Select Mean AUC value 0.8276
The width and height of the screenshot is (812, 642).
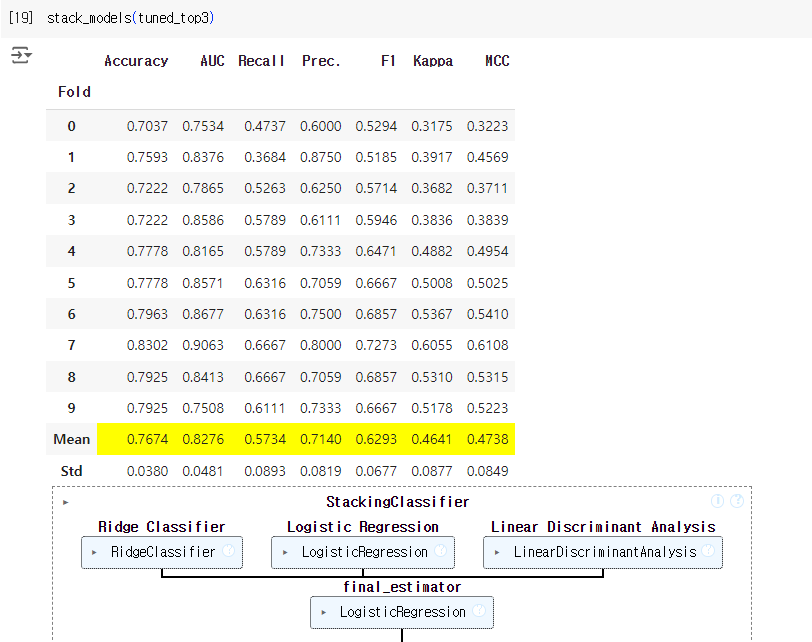click(203, 440)
